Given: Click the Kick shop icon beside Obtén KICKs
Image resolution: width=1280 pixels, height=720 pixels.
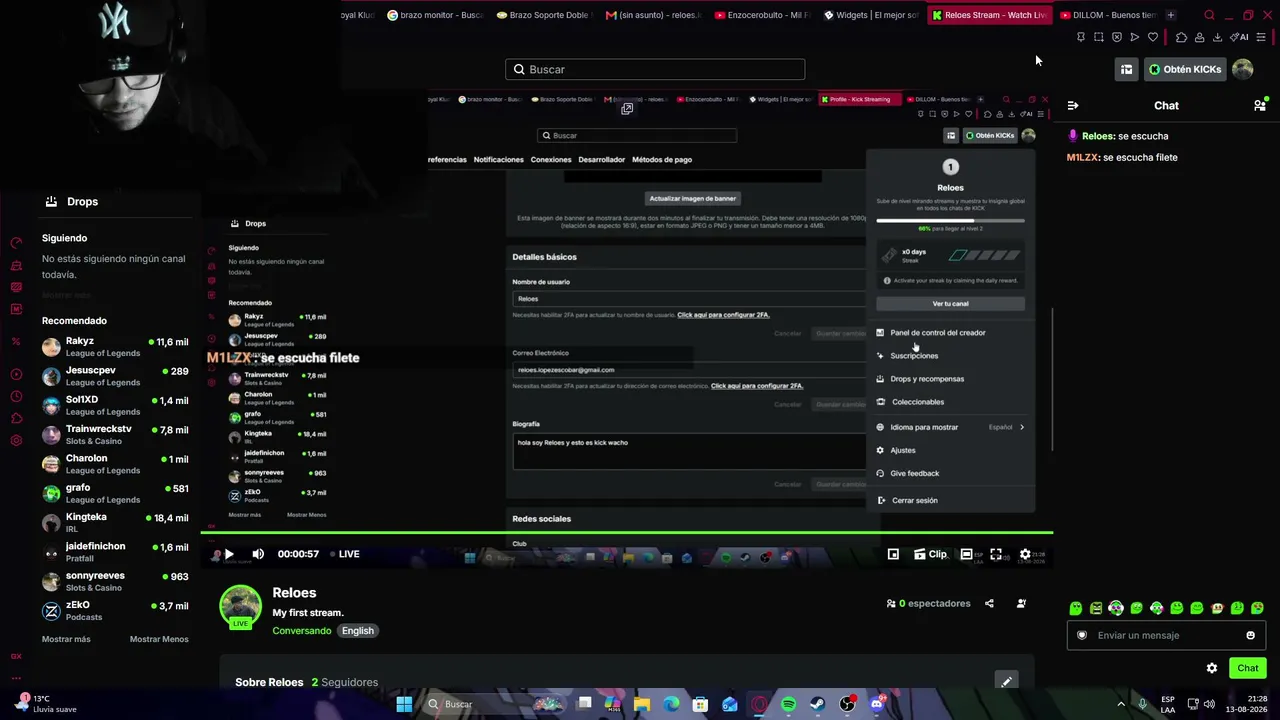Looking at the screenshot, I should (1126, 69).
